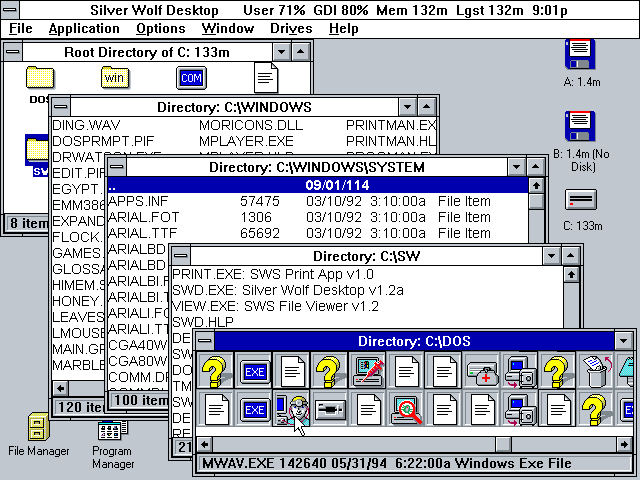Open control menu of the C:\DOS directory window
This screenshot has width=640, height=480.
pyautogui.click(x=205, y=341)
